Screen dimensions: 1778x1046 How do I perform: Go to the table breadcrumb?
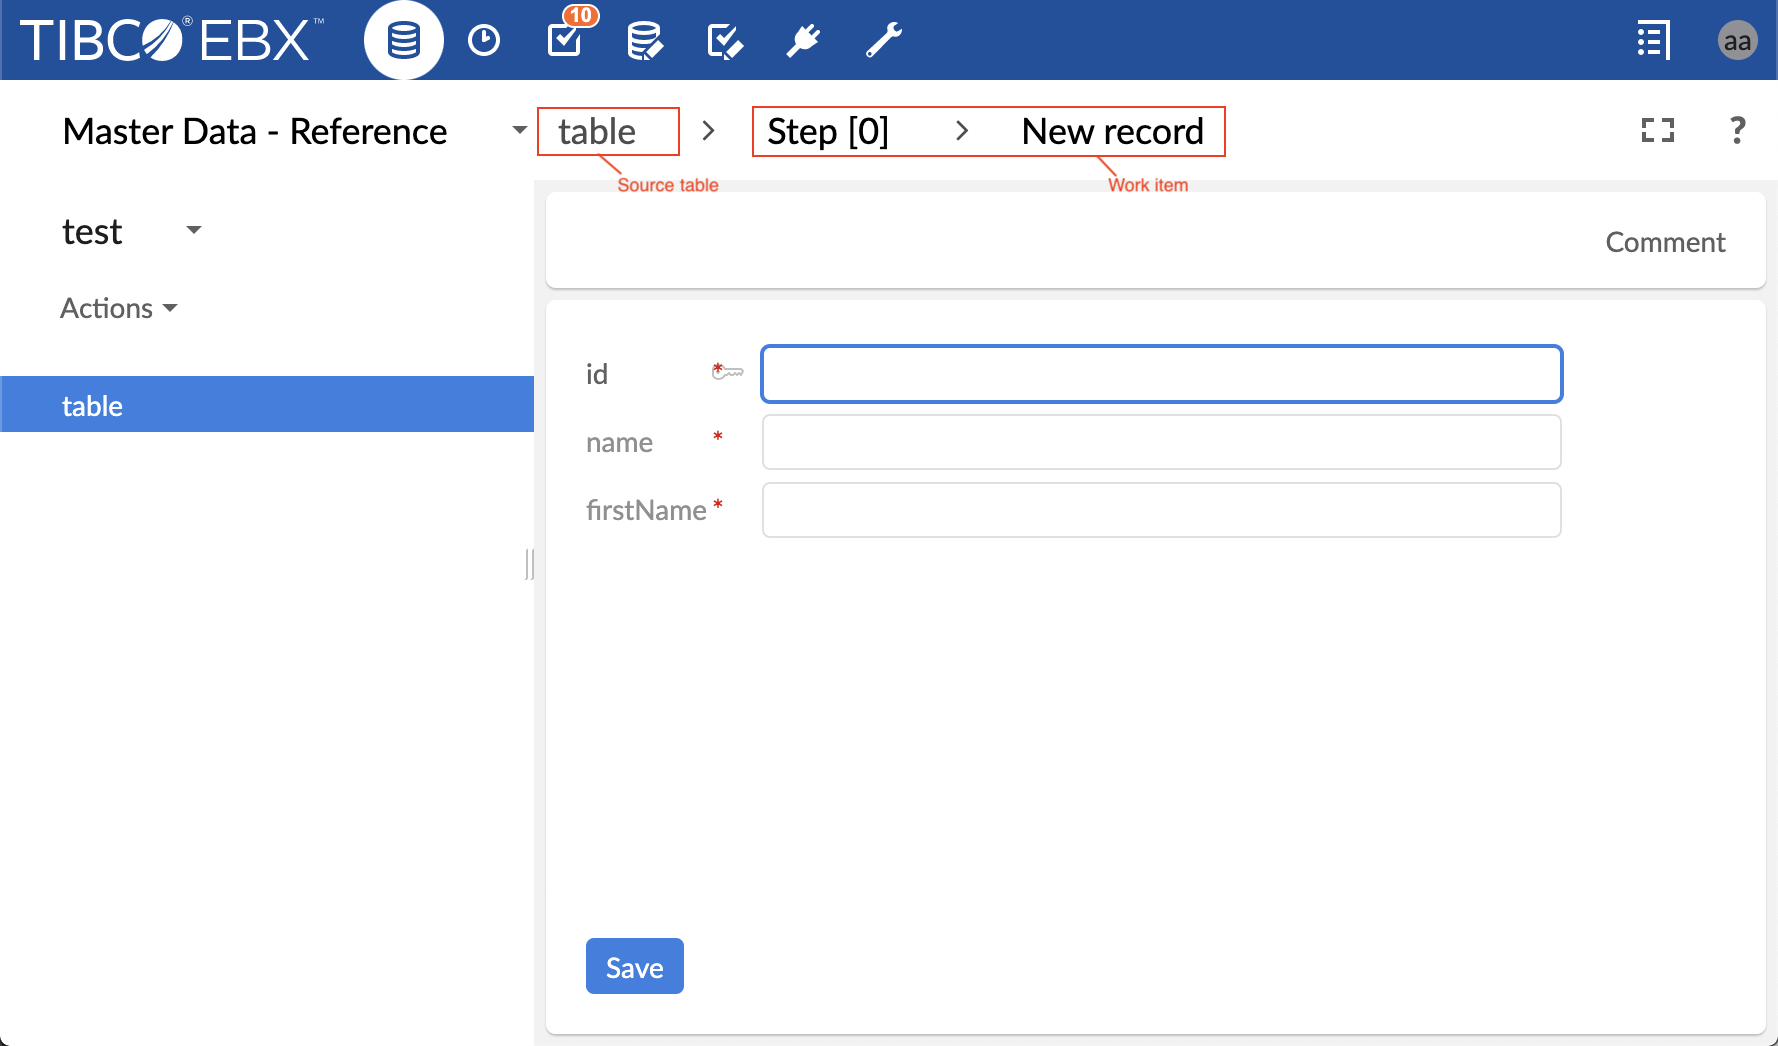(x=597, y=132)
